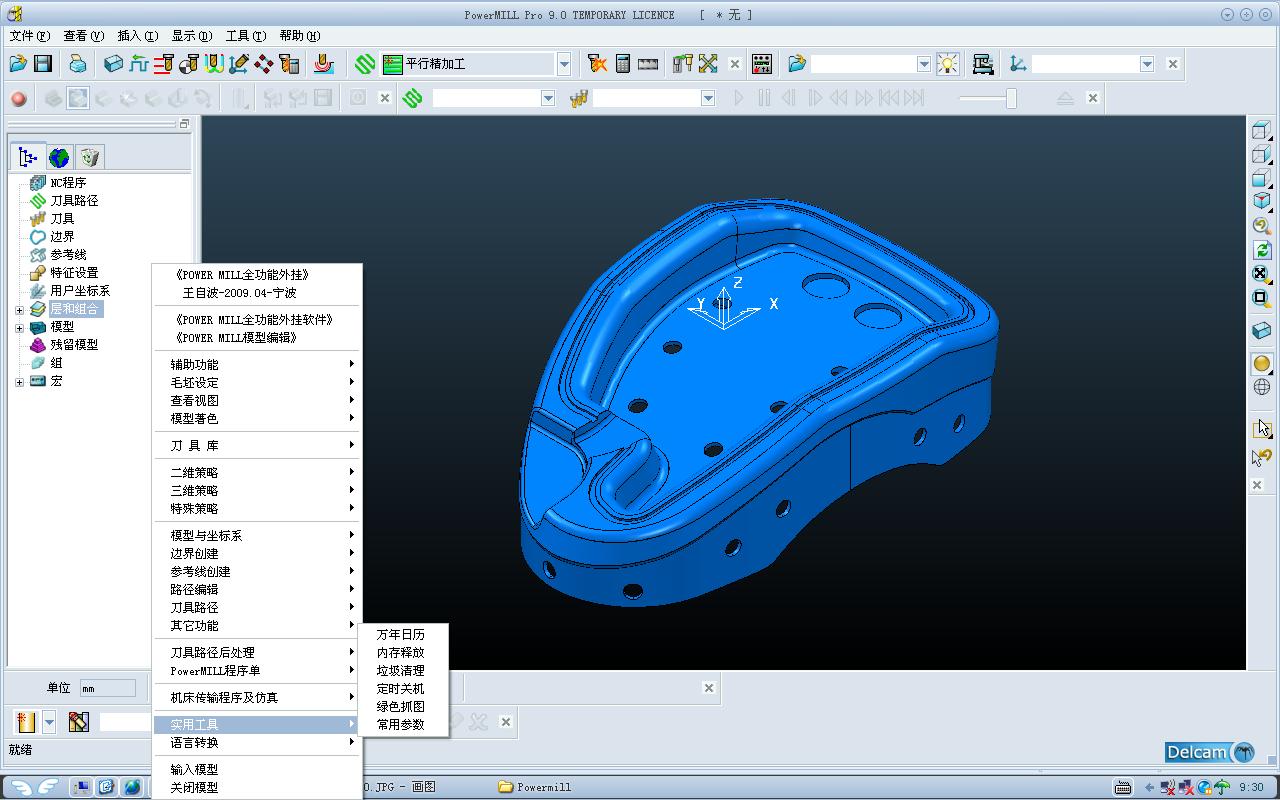1280x800 pixels.
Task: Open the rapid move heights icon
Action: pos(164,64)
